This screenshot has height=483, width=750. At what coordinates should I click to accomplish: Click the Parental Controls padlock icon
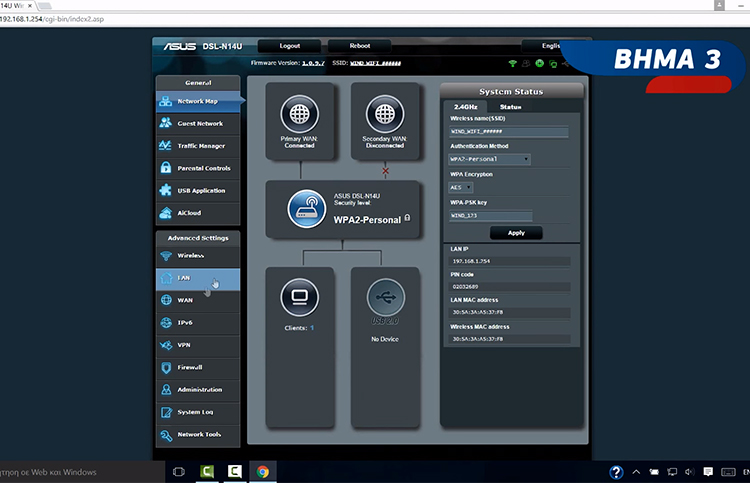click(166, 167)
